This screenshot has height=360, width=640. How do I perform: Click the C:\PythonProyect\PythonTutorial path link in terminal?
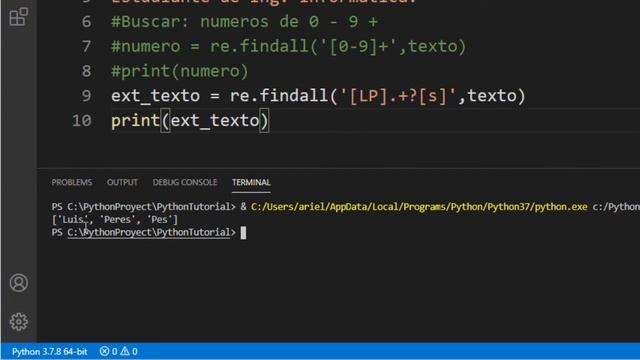(149, 233)
